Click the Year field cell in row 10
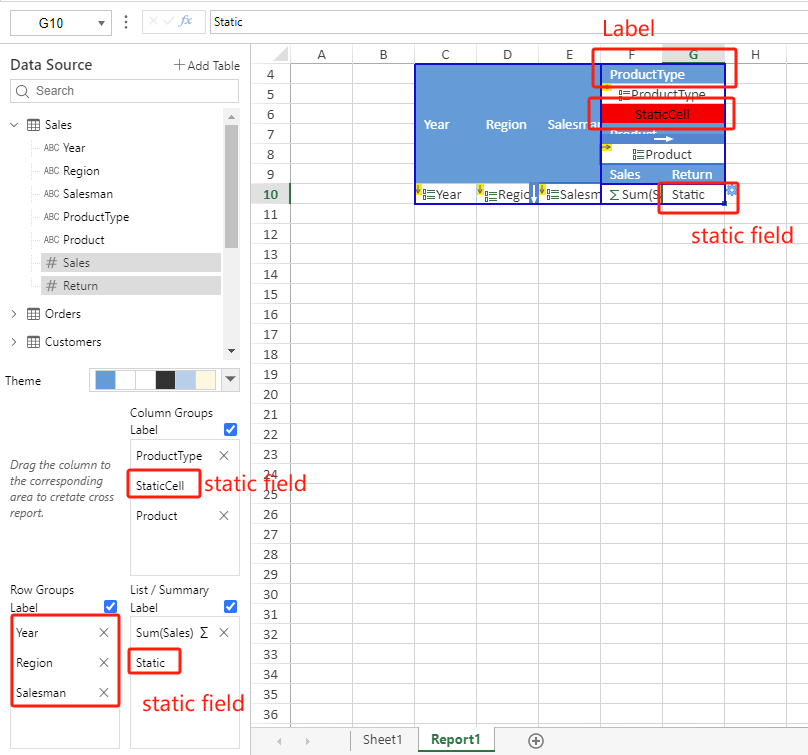 coord(446,194)
